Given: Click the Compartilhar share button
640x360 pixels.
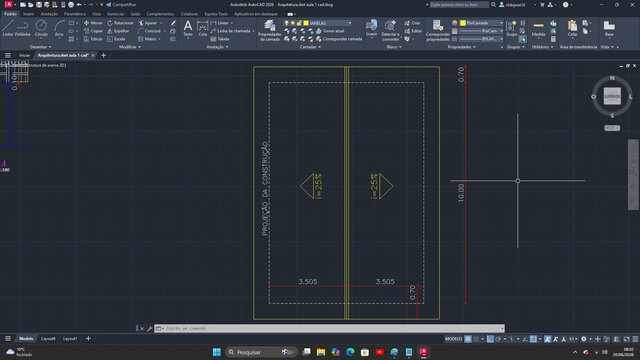Looking at the screenshot, I should coord(121,4).
